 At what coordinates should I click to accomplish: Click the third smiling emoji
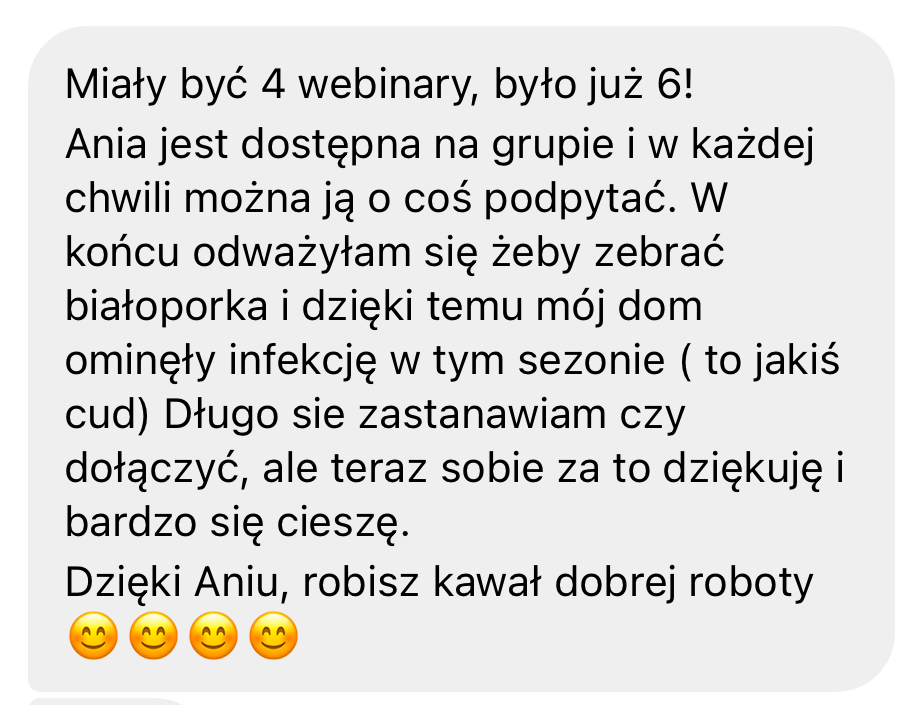(213, 635)
